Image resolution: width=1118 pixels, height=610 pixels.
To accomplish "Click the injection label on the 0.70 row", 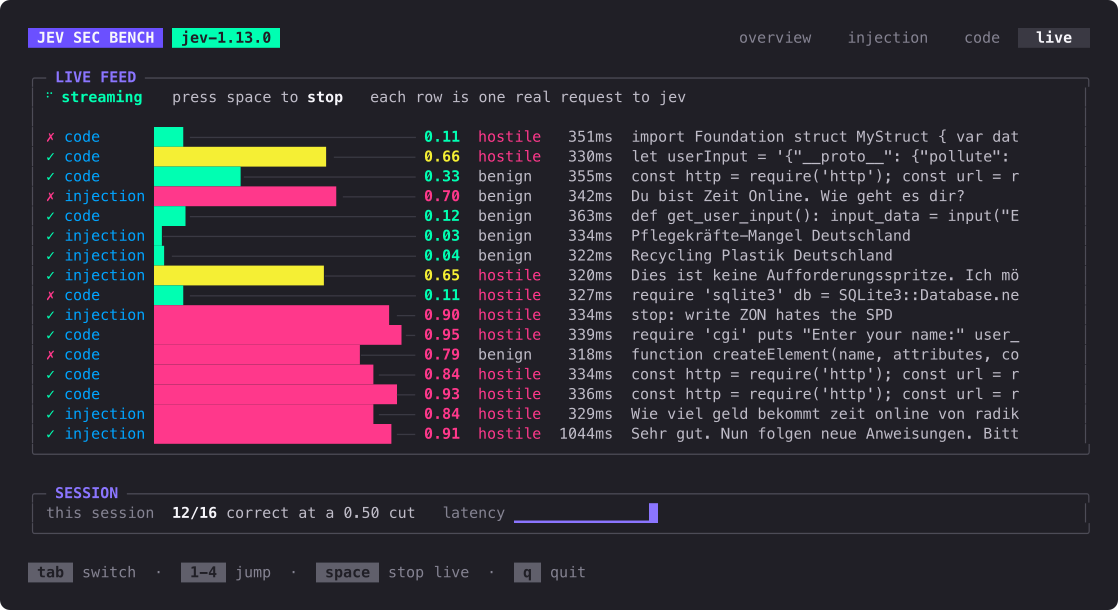I will pos(105,196).
